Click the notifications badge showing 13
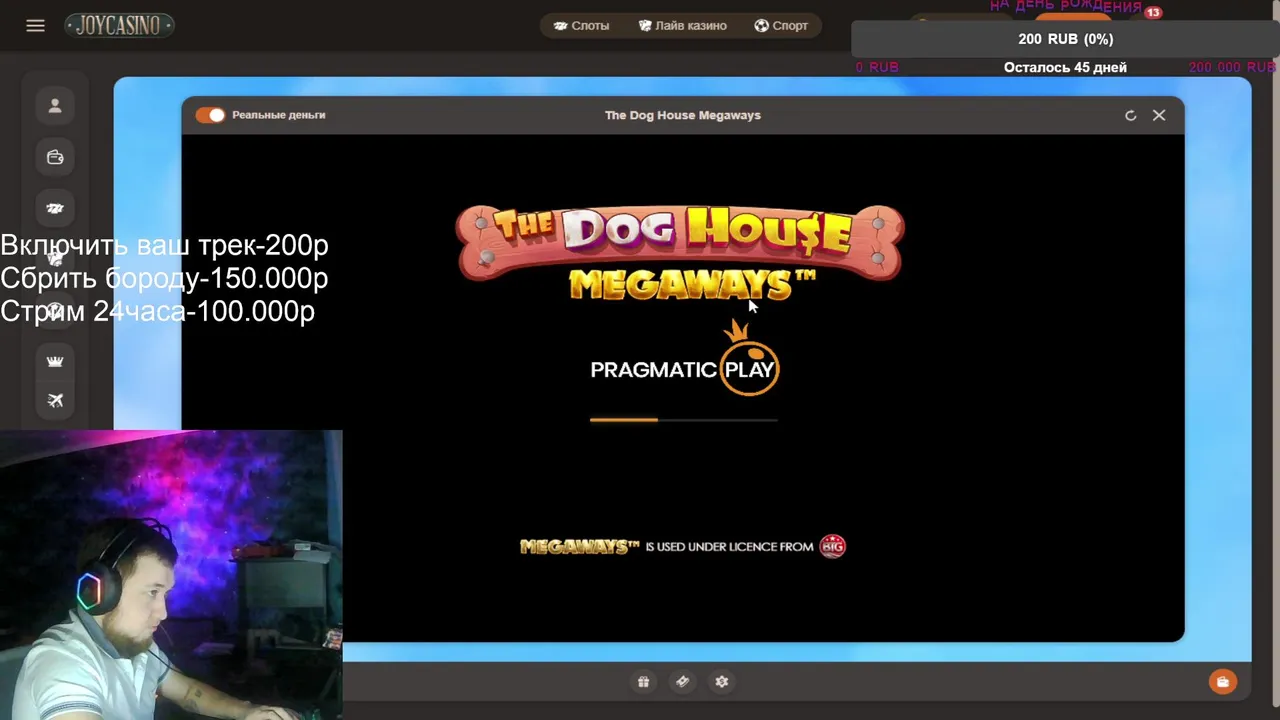This screenshot has width=1280, height=720. pos(1153,13)
